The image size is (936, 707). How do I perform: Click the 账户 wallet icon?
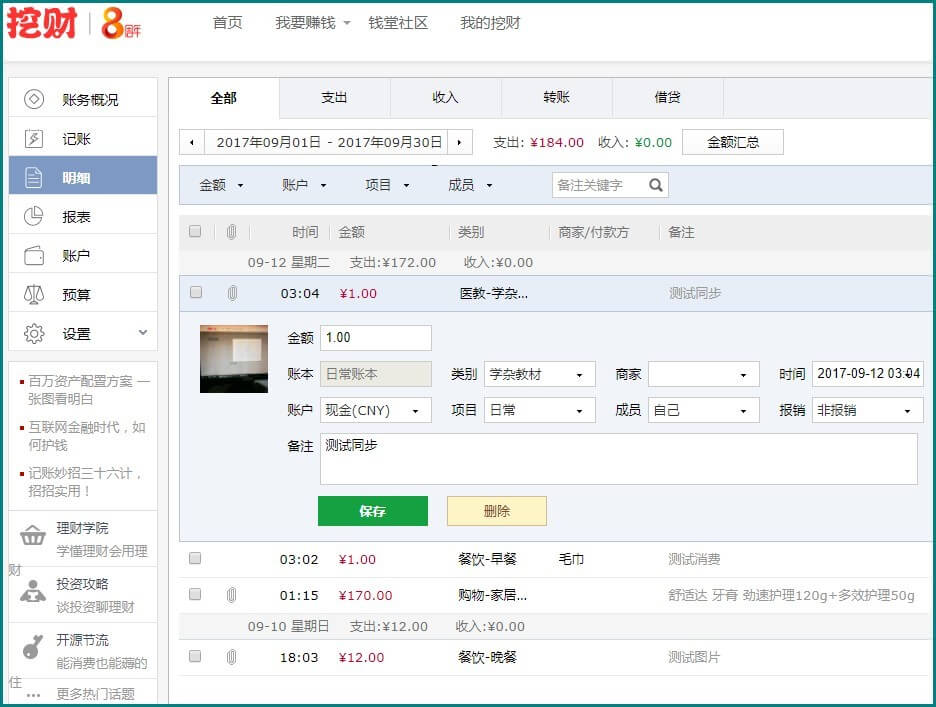click(34, 256)
